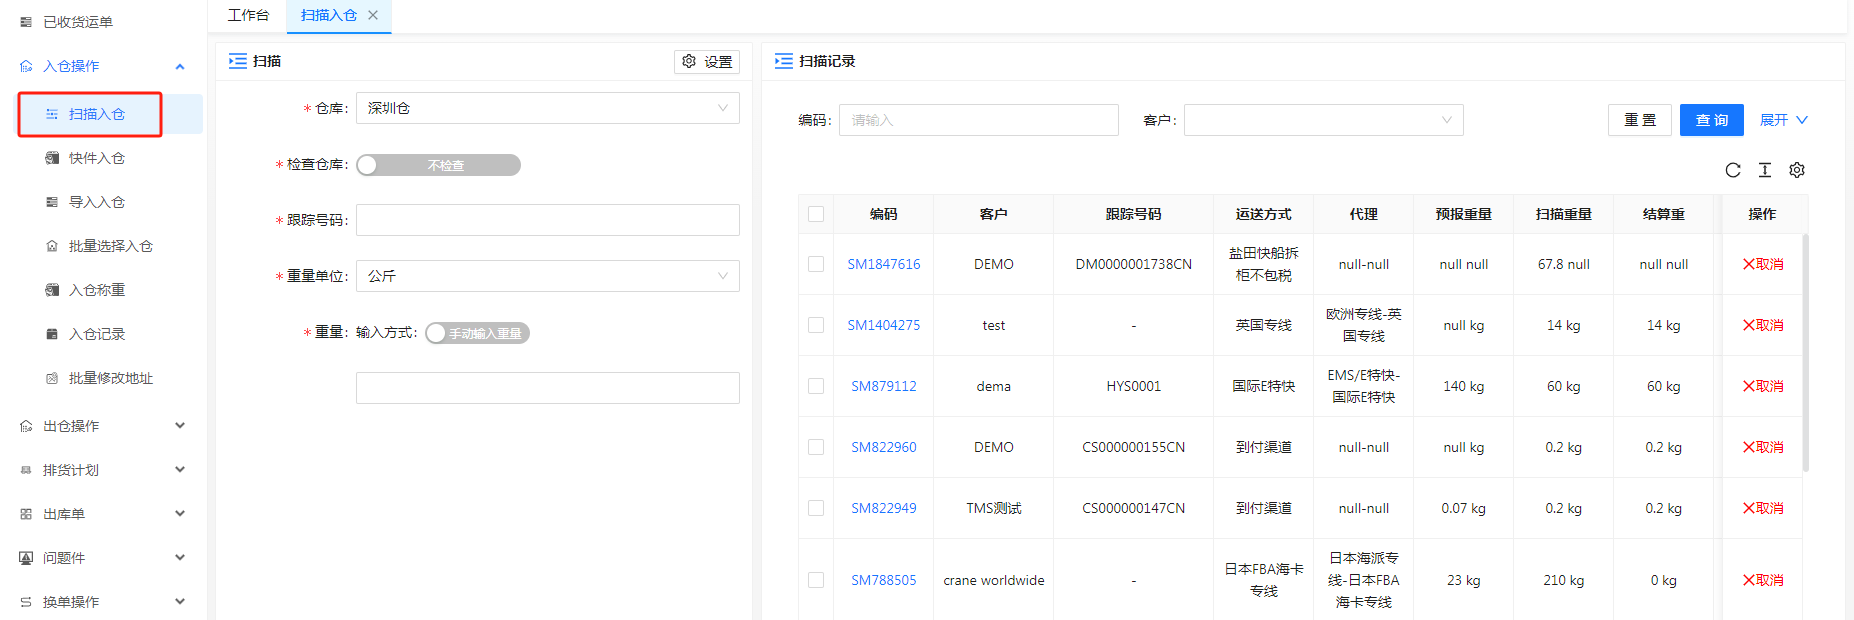This screenshot has width=1854, height=620.
Task: Click the refresh icon above the table
Action: (1733, 170)
